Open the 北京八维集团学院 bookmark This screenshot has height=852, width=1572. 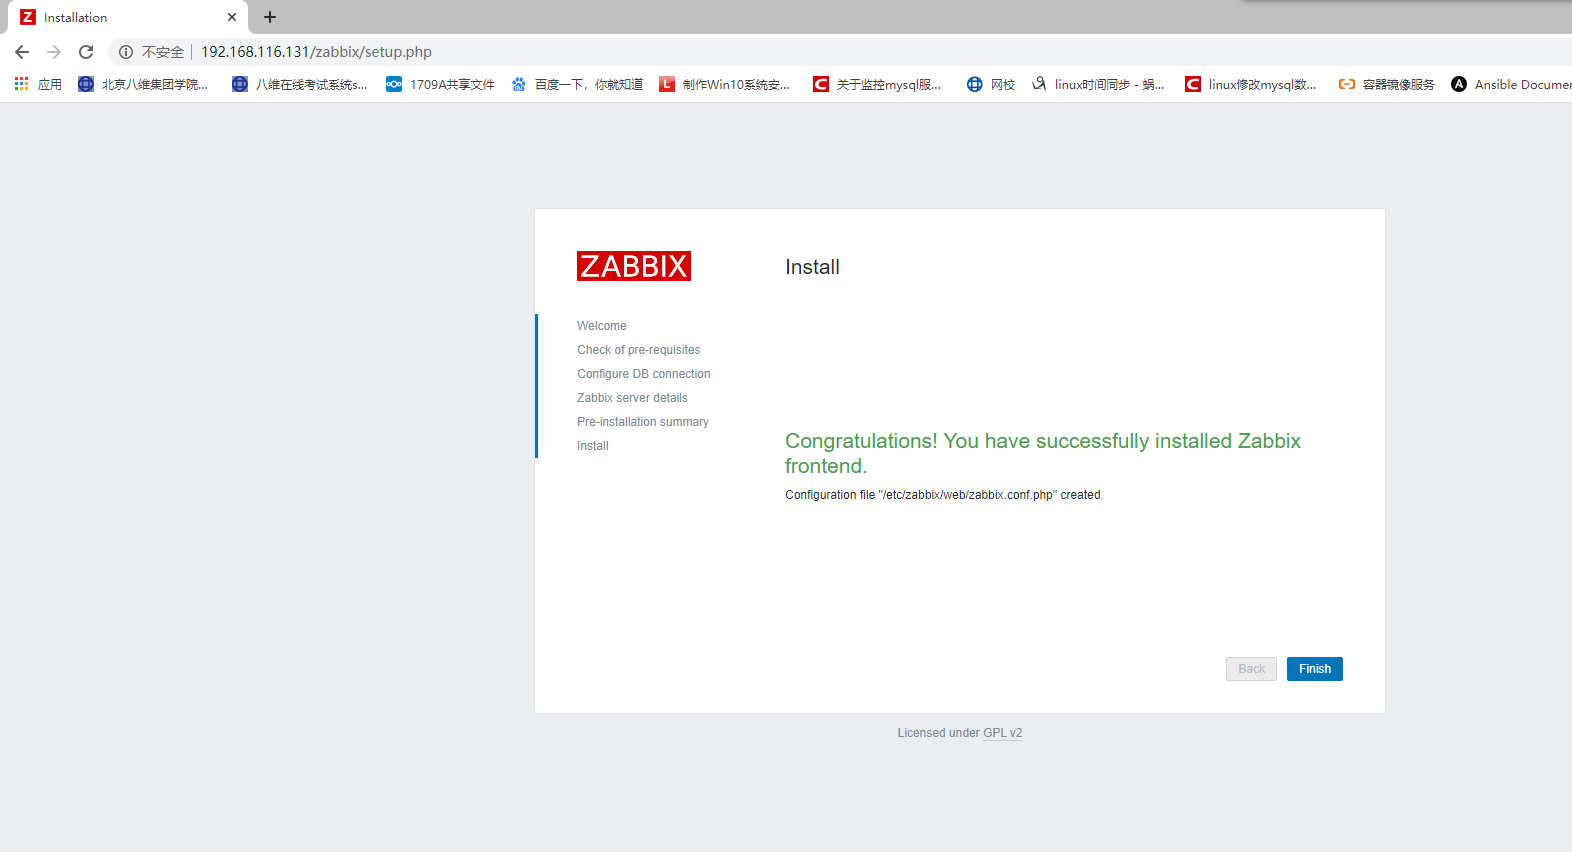(143, 84)
